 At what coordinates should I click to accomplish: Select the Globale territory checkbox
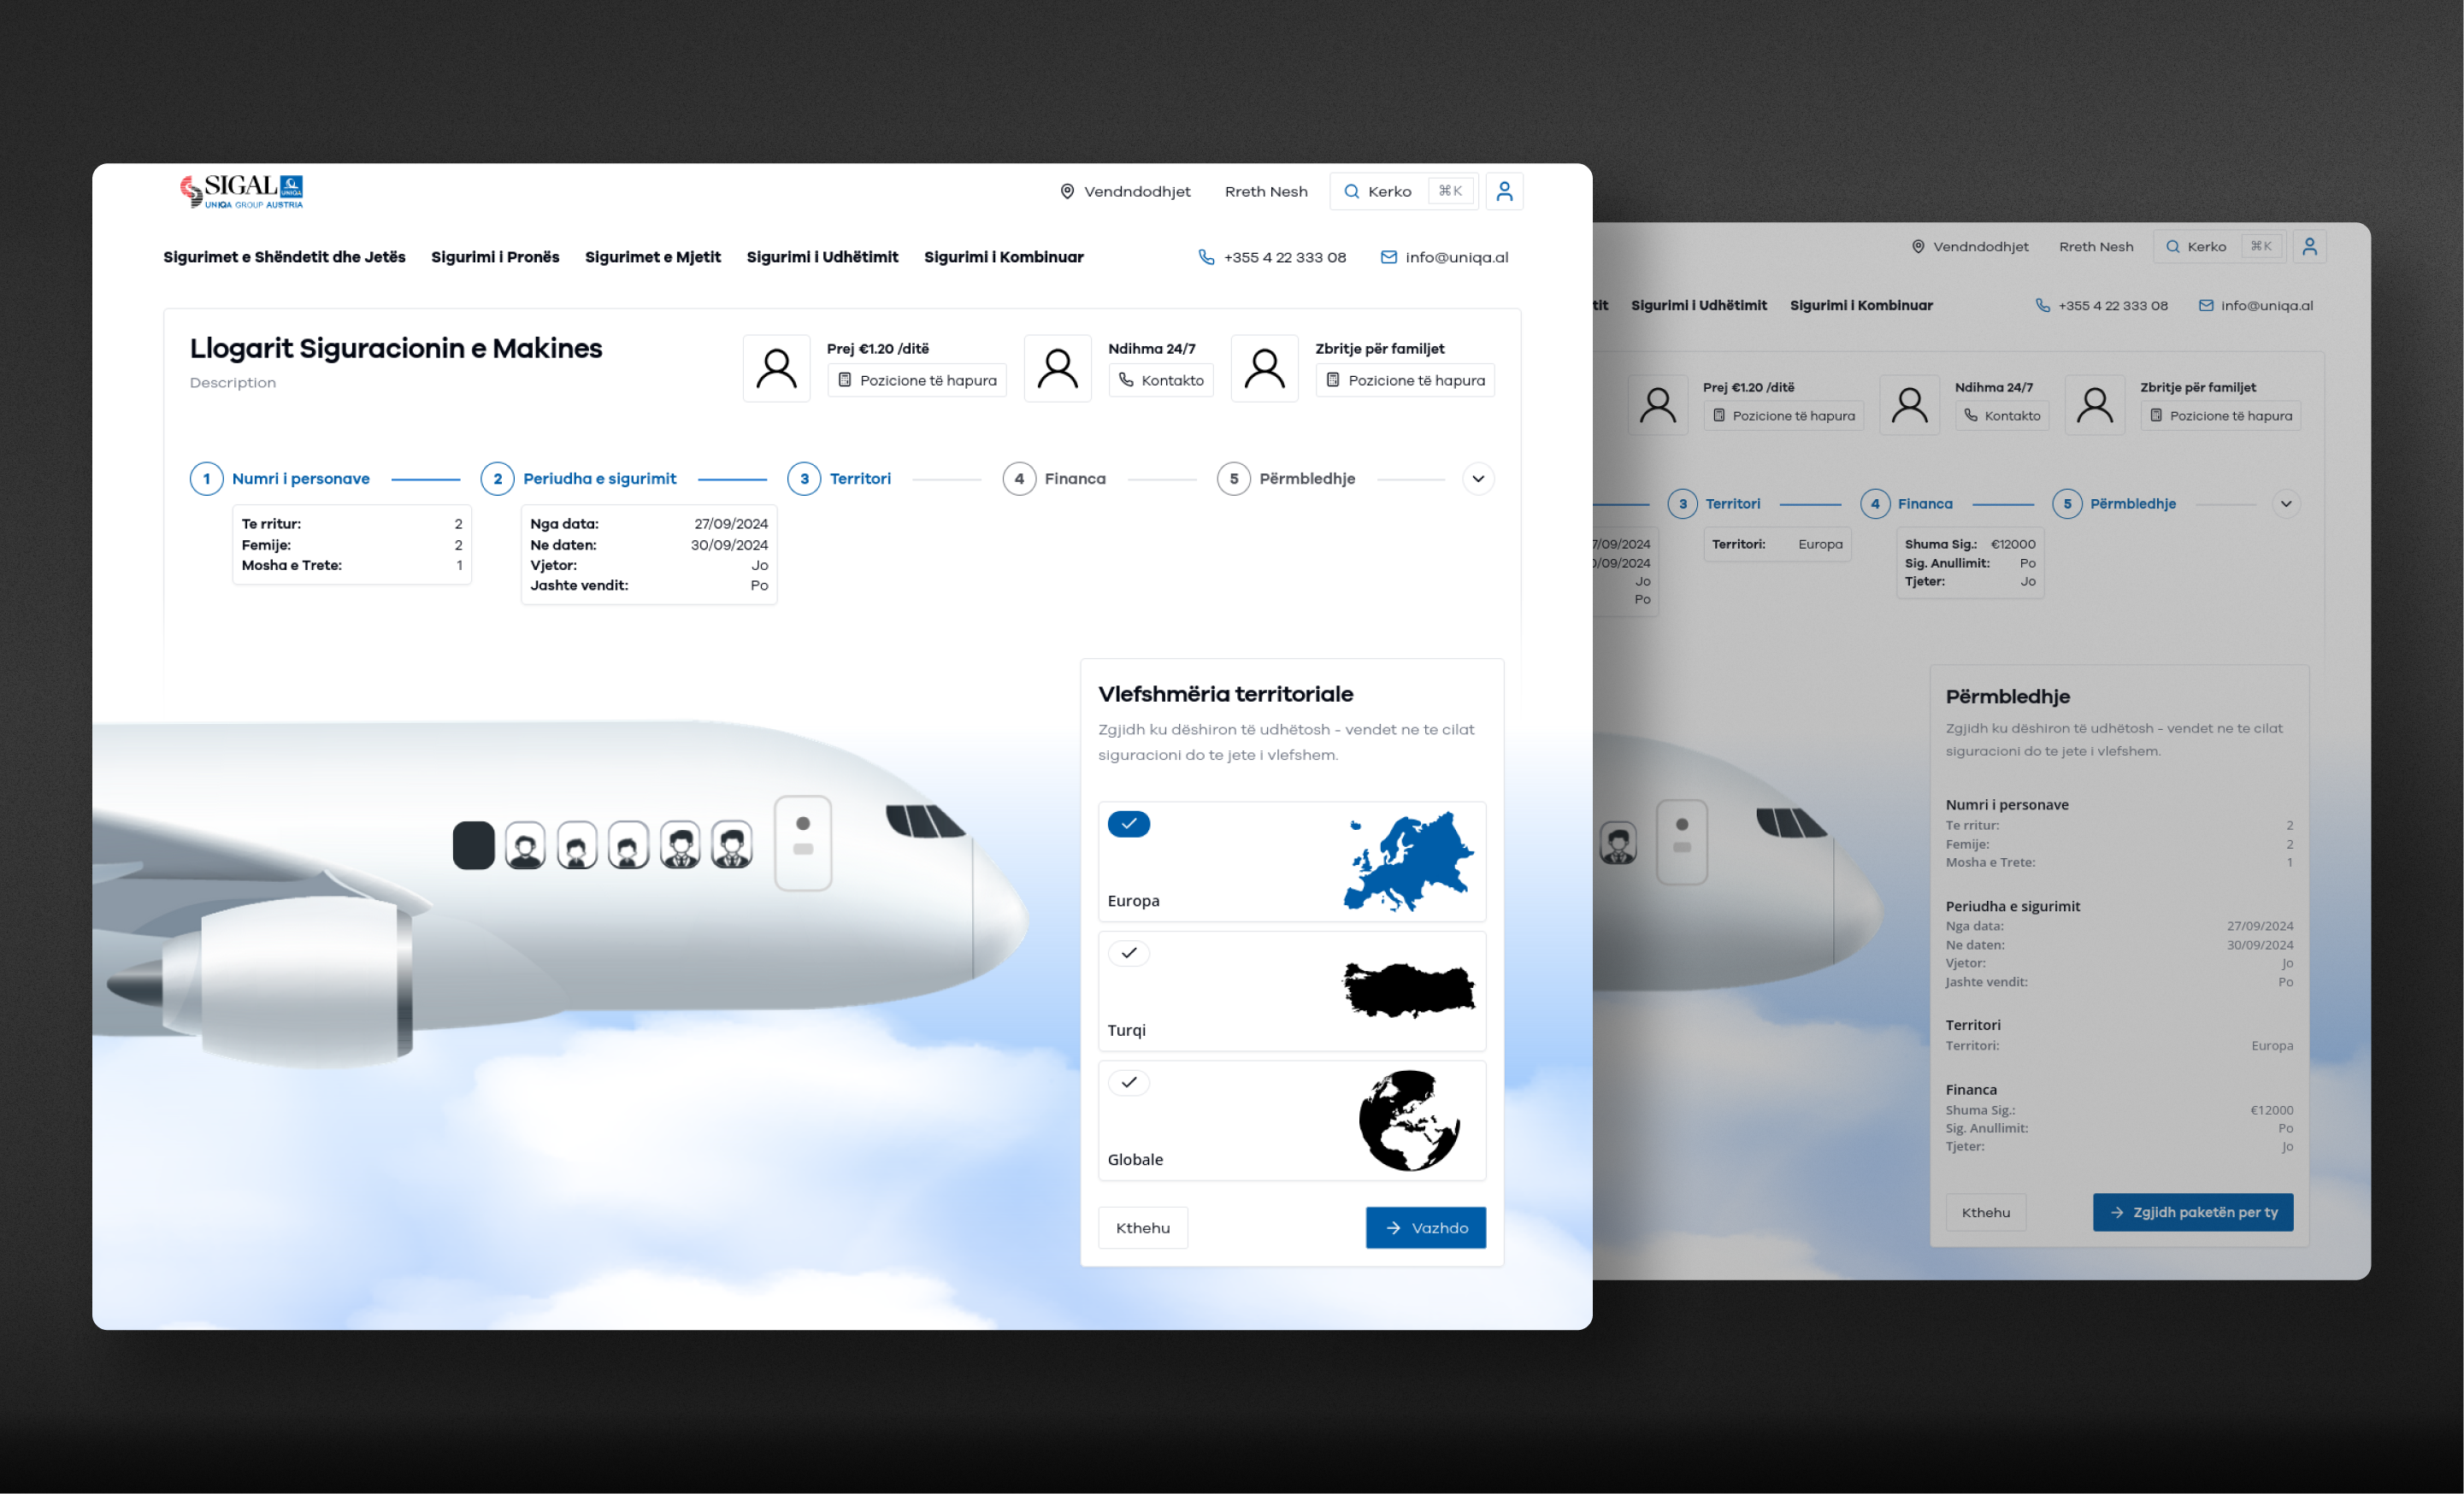pyautogui.click(x=1130, y=1082)
